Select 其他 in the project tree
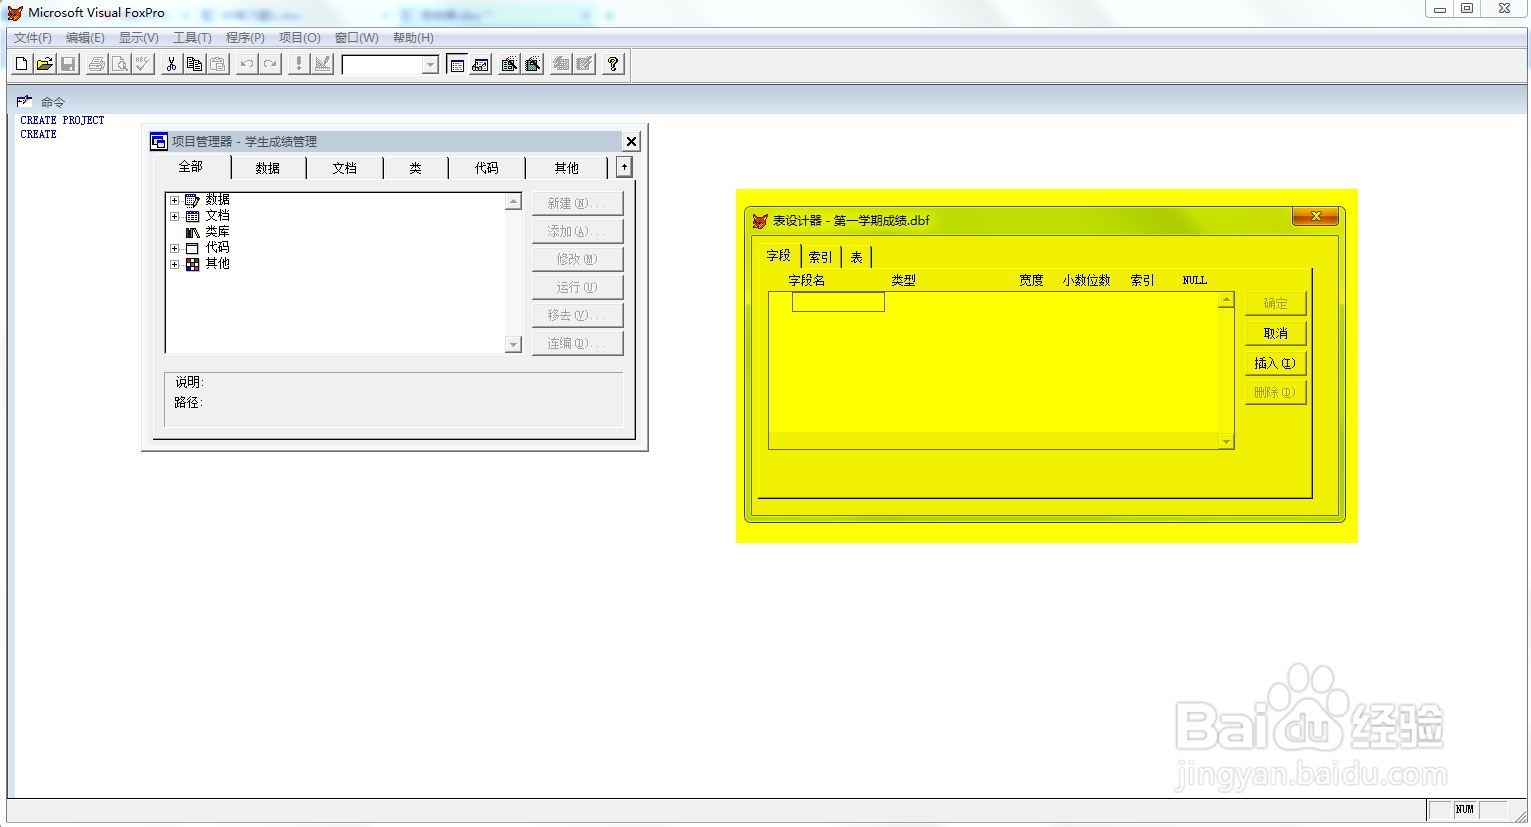This screenshot has height=827, width=1531. tap(217, 264)
